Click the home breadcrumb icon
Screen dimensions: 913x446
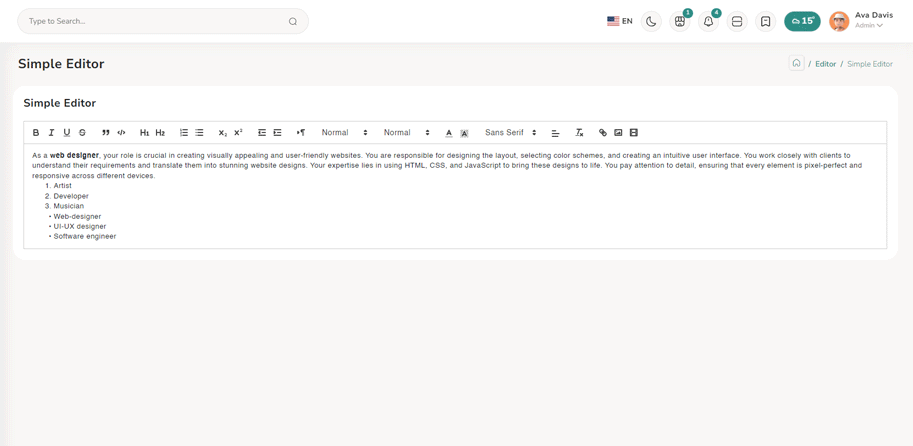(796, 63)
